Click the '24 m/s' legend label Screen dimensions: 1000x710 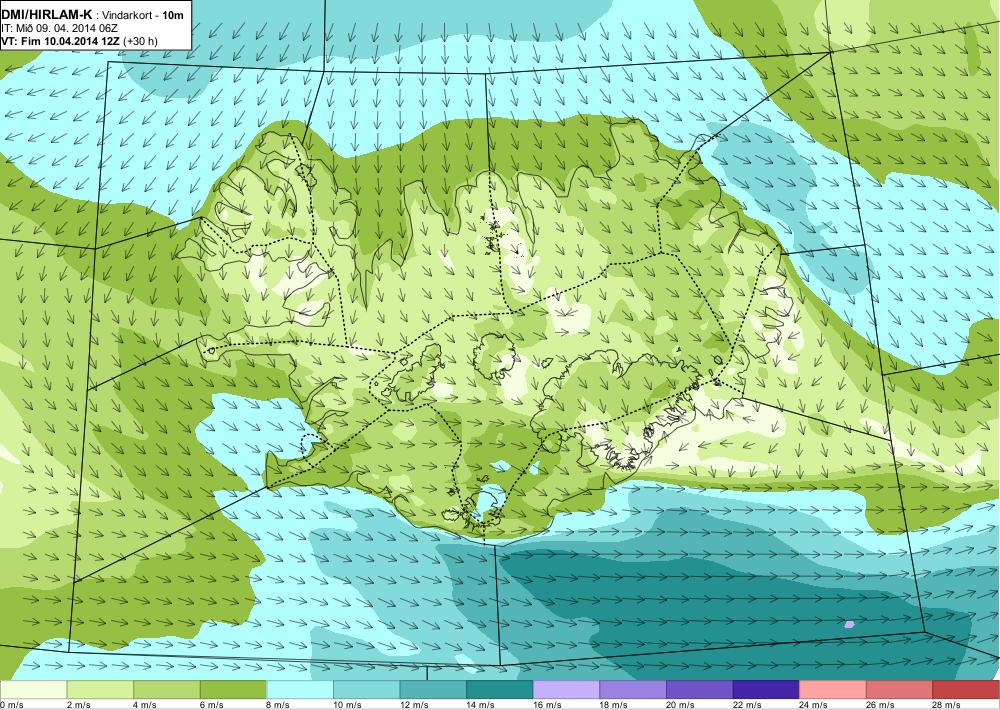[814, 705]
